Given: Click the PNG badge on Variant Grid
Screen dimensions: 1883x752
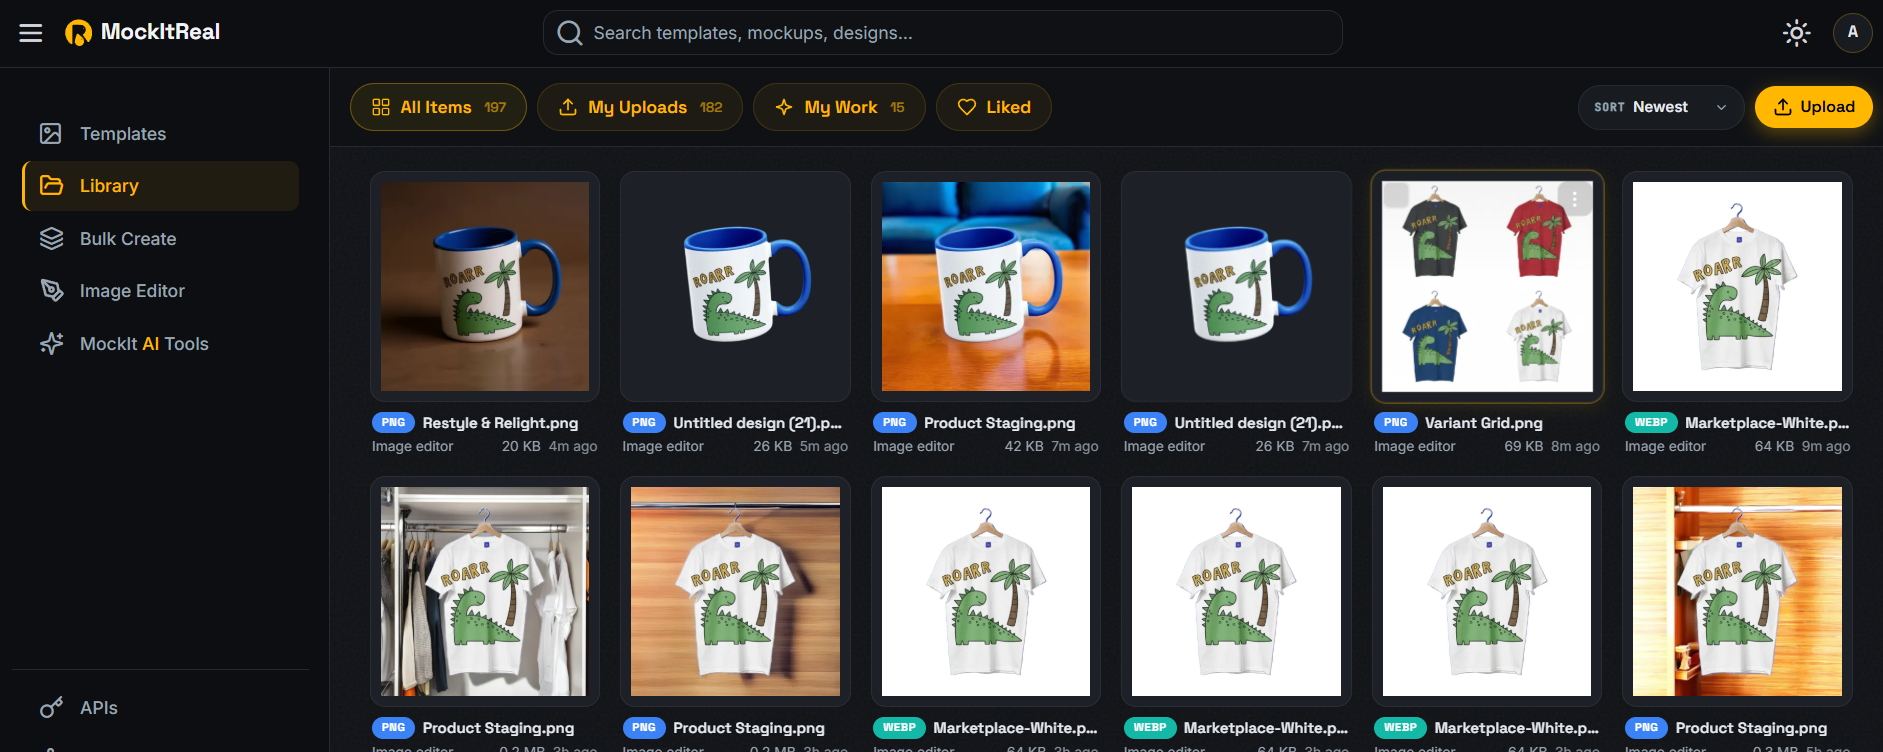Looking at the screenshot, I should pos(1395,423).
